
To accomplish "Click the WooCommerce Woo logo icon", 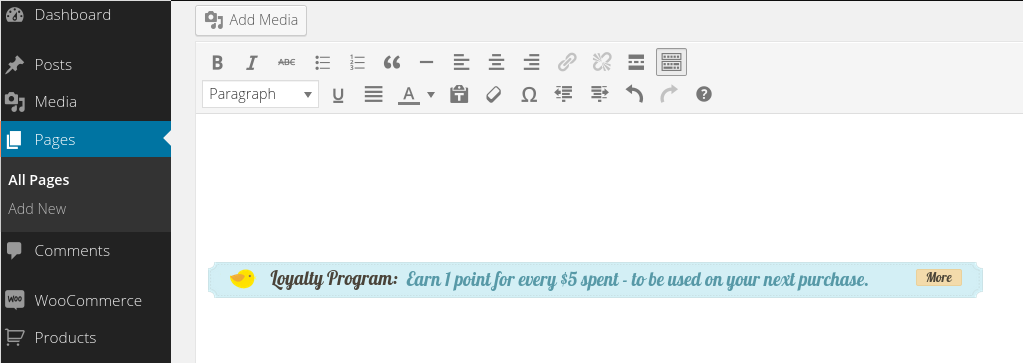I will coord(14,300).
